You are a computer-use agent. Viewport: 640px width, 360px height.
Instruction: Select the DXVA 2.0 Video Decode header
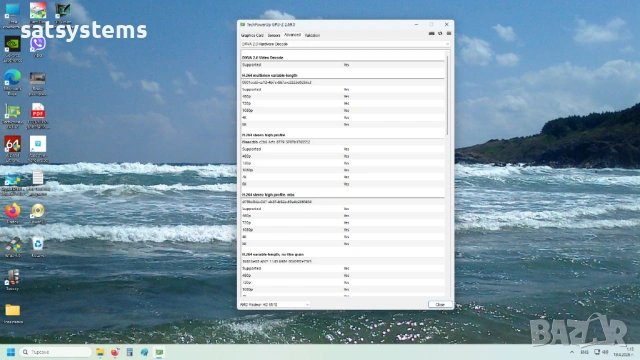(262, 58)
